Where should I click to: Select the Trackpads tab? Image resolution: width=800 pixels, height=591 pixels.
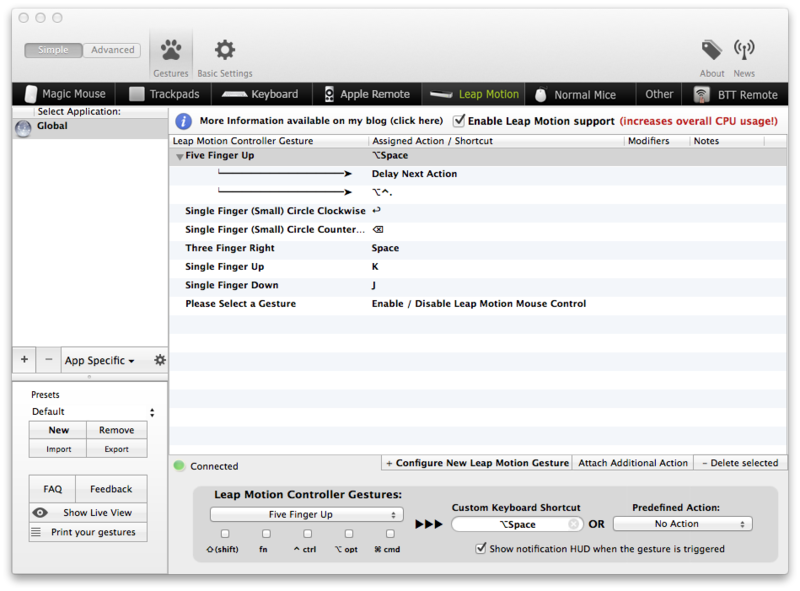tap(164, 94)
